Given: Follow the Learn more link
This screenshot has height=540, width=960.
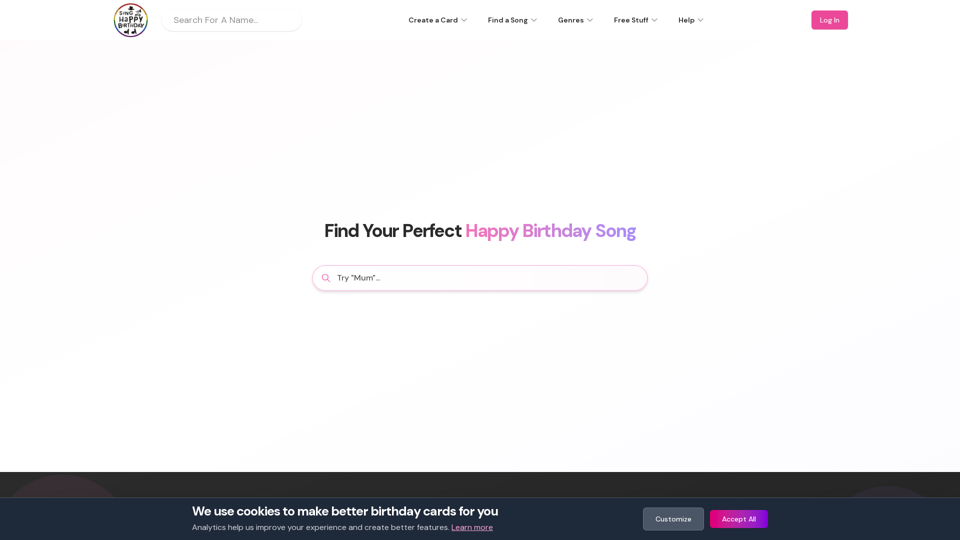Looking at the screenshot, I should coord(472,527).
